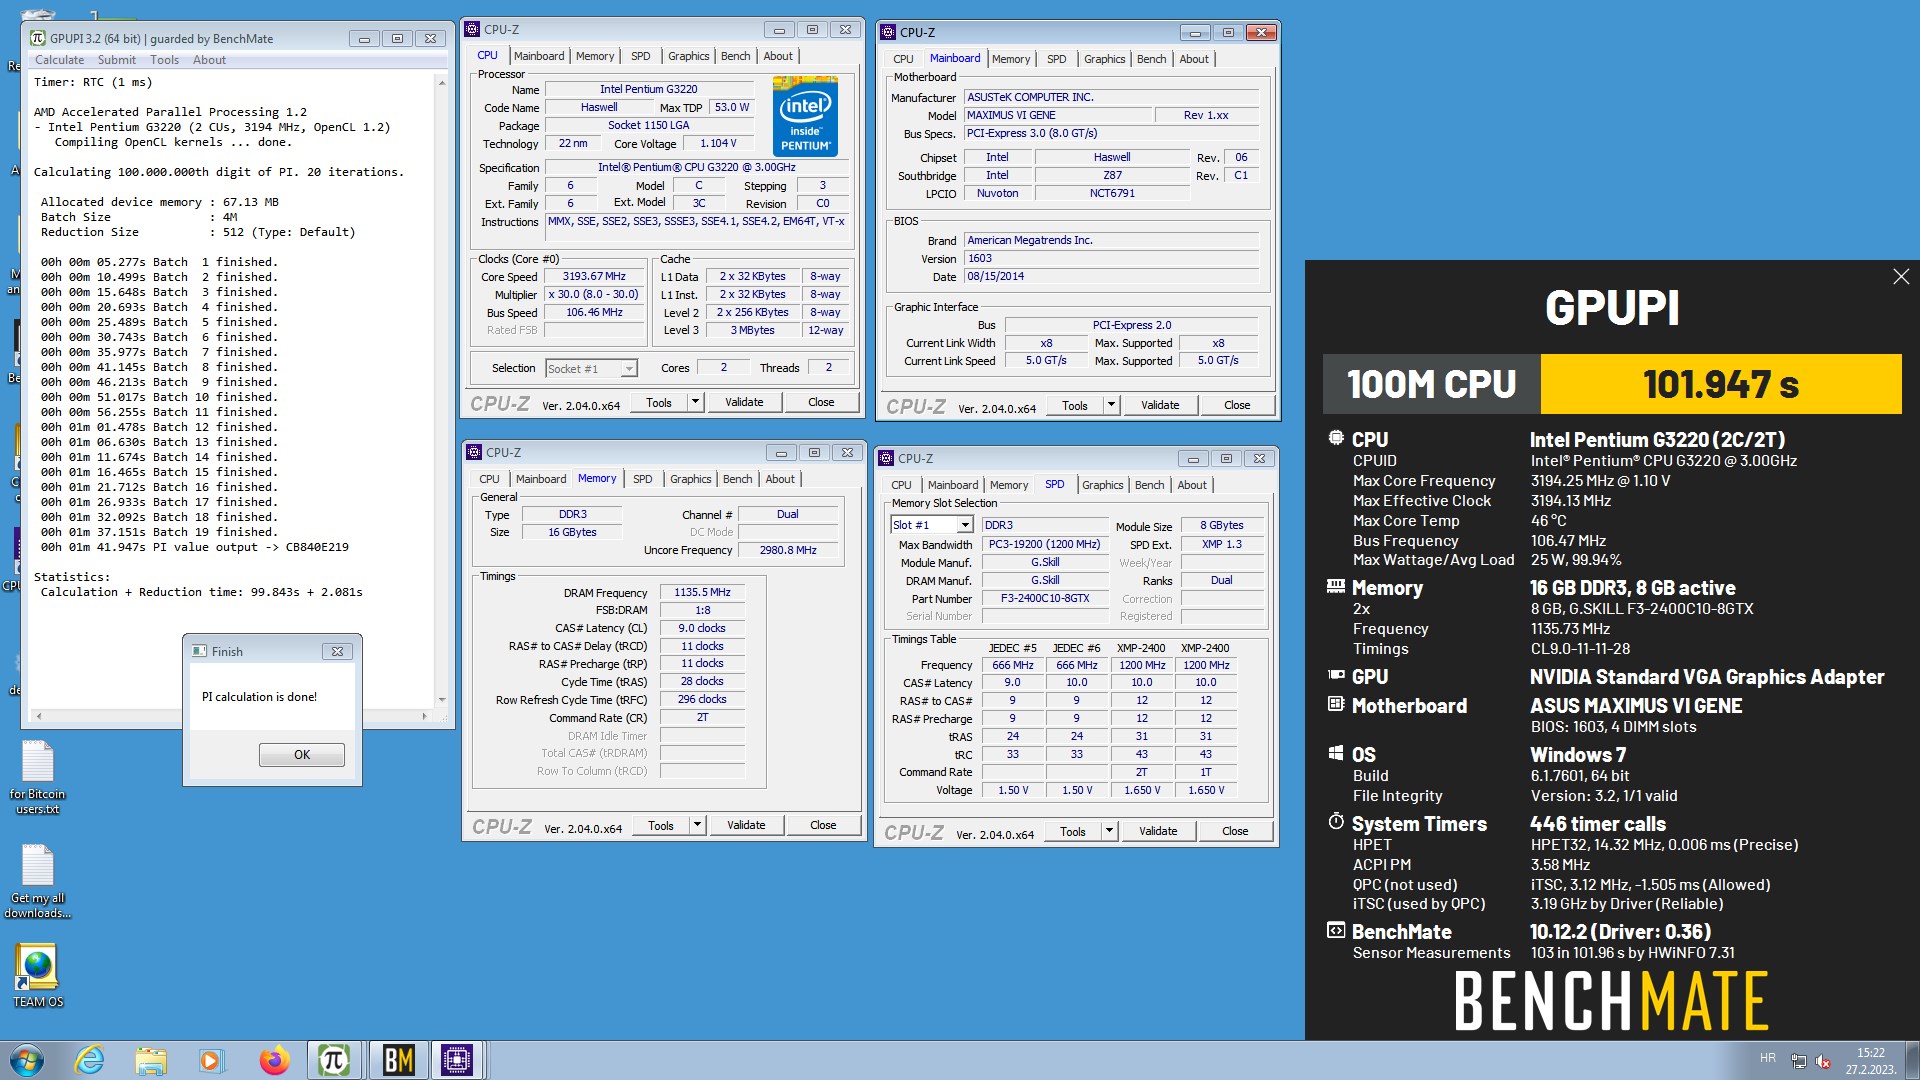The image size is (1920, 1080).
Task: Select SPD tab in Memory window
Action: [x=643, y=479]
